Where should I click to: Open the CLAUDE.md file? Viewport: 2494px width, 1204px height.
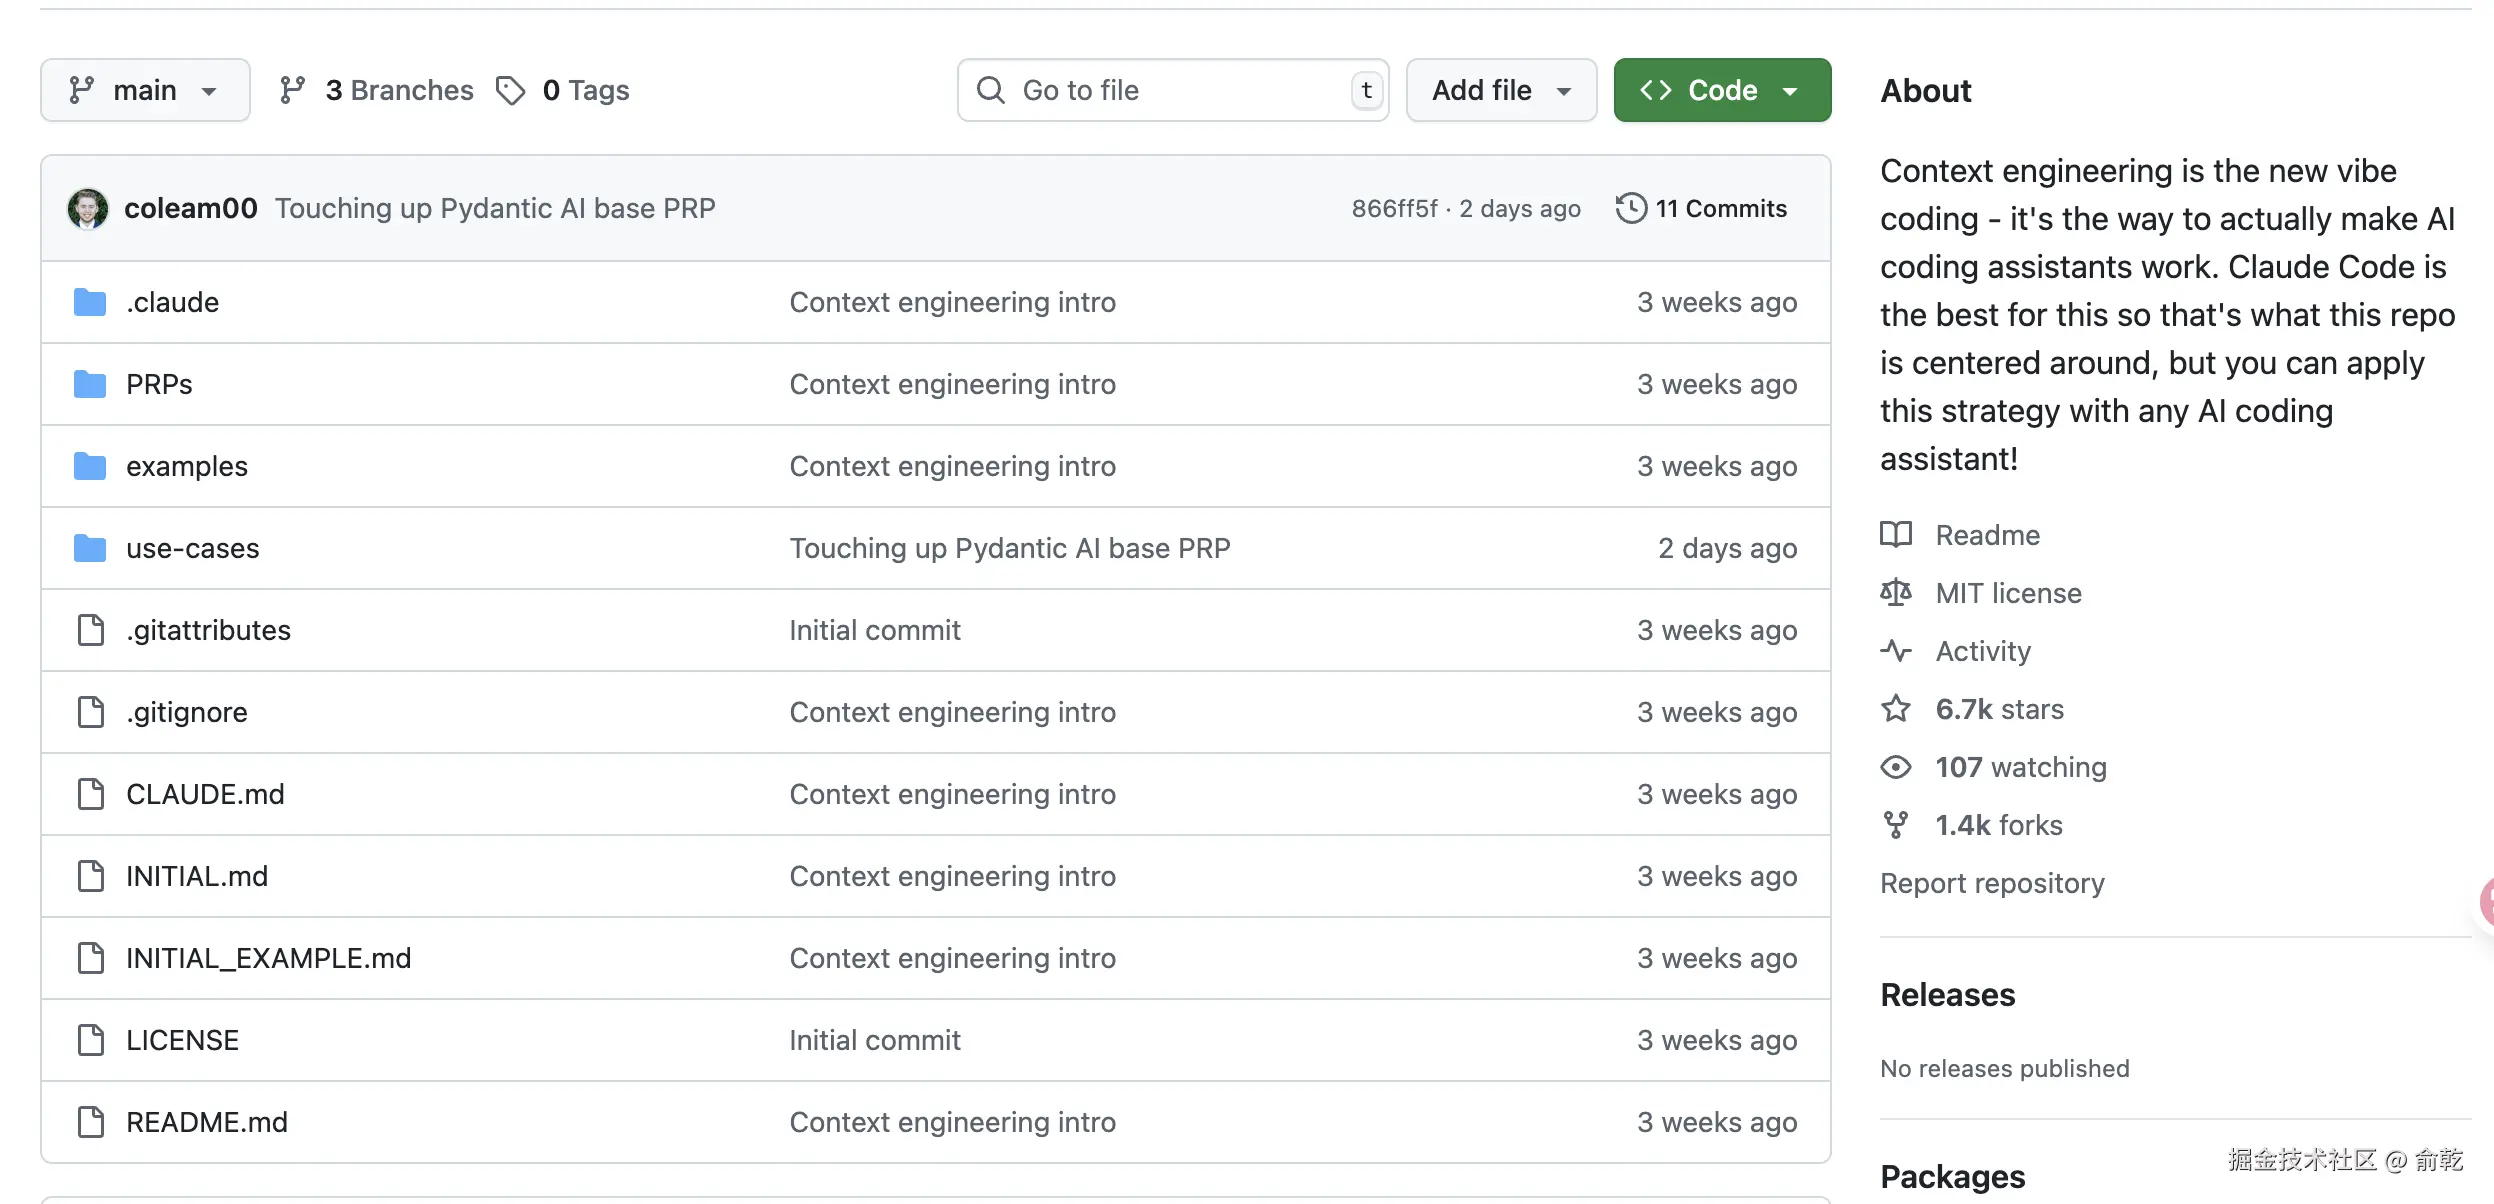point(205,794)
